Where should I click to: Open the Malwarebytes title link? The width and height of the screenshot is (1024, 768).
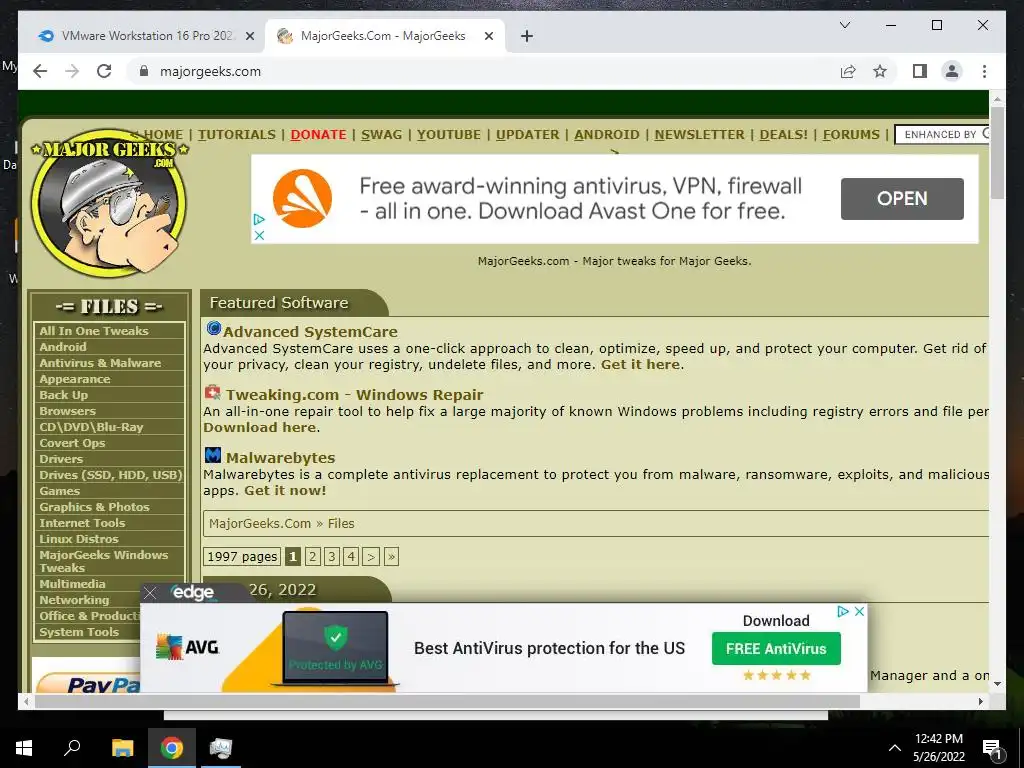point(280,457)
